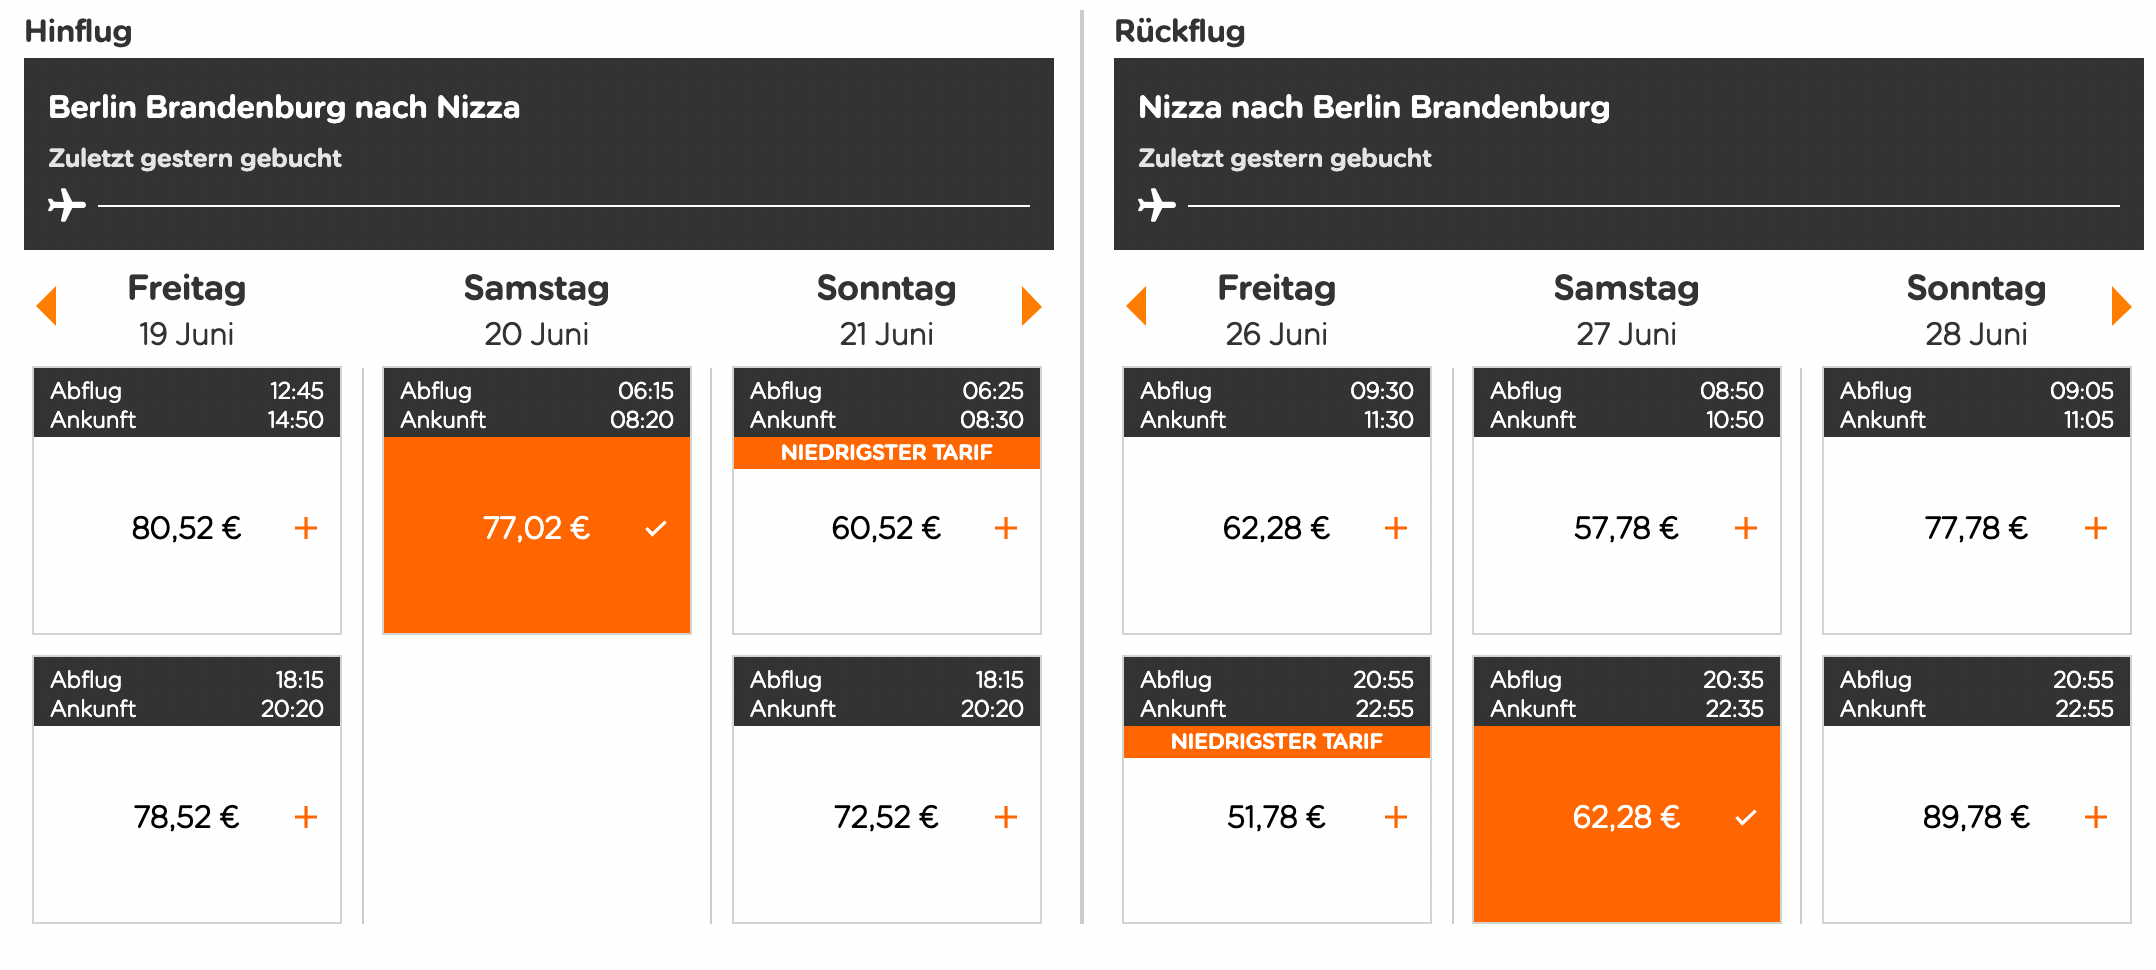
Task: Add the 77,78 € Sunday morning return flight
Action: click(x=2094, y=528)
